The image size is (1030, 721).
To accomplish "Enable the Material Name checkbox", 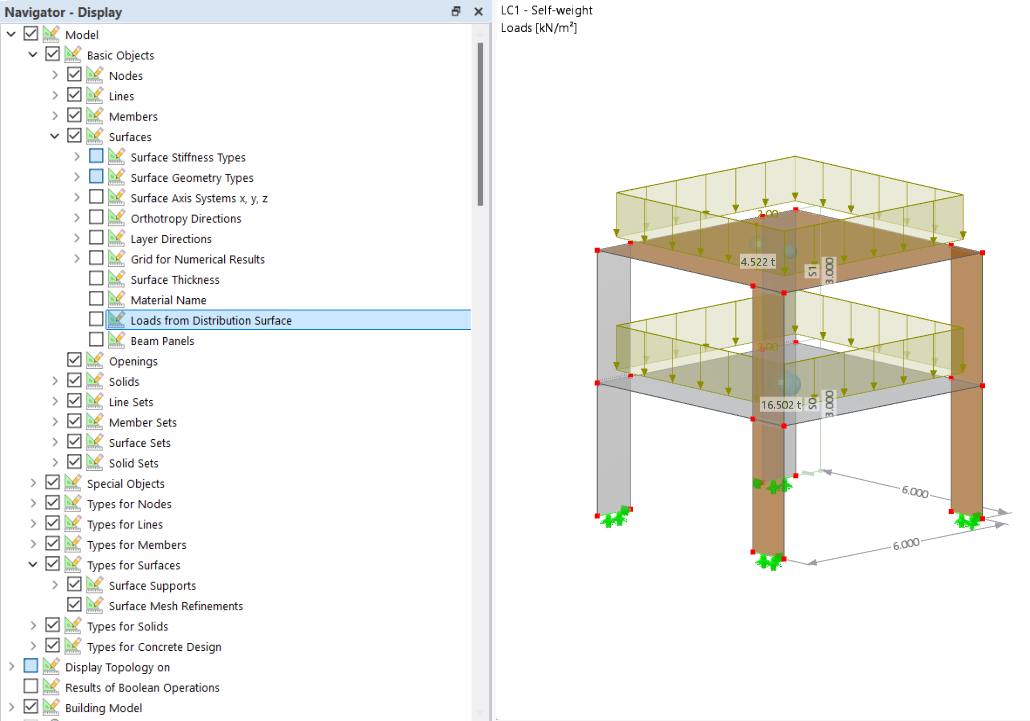I will point(96,299).
